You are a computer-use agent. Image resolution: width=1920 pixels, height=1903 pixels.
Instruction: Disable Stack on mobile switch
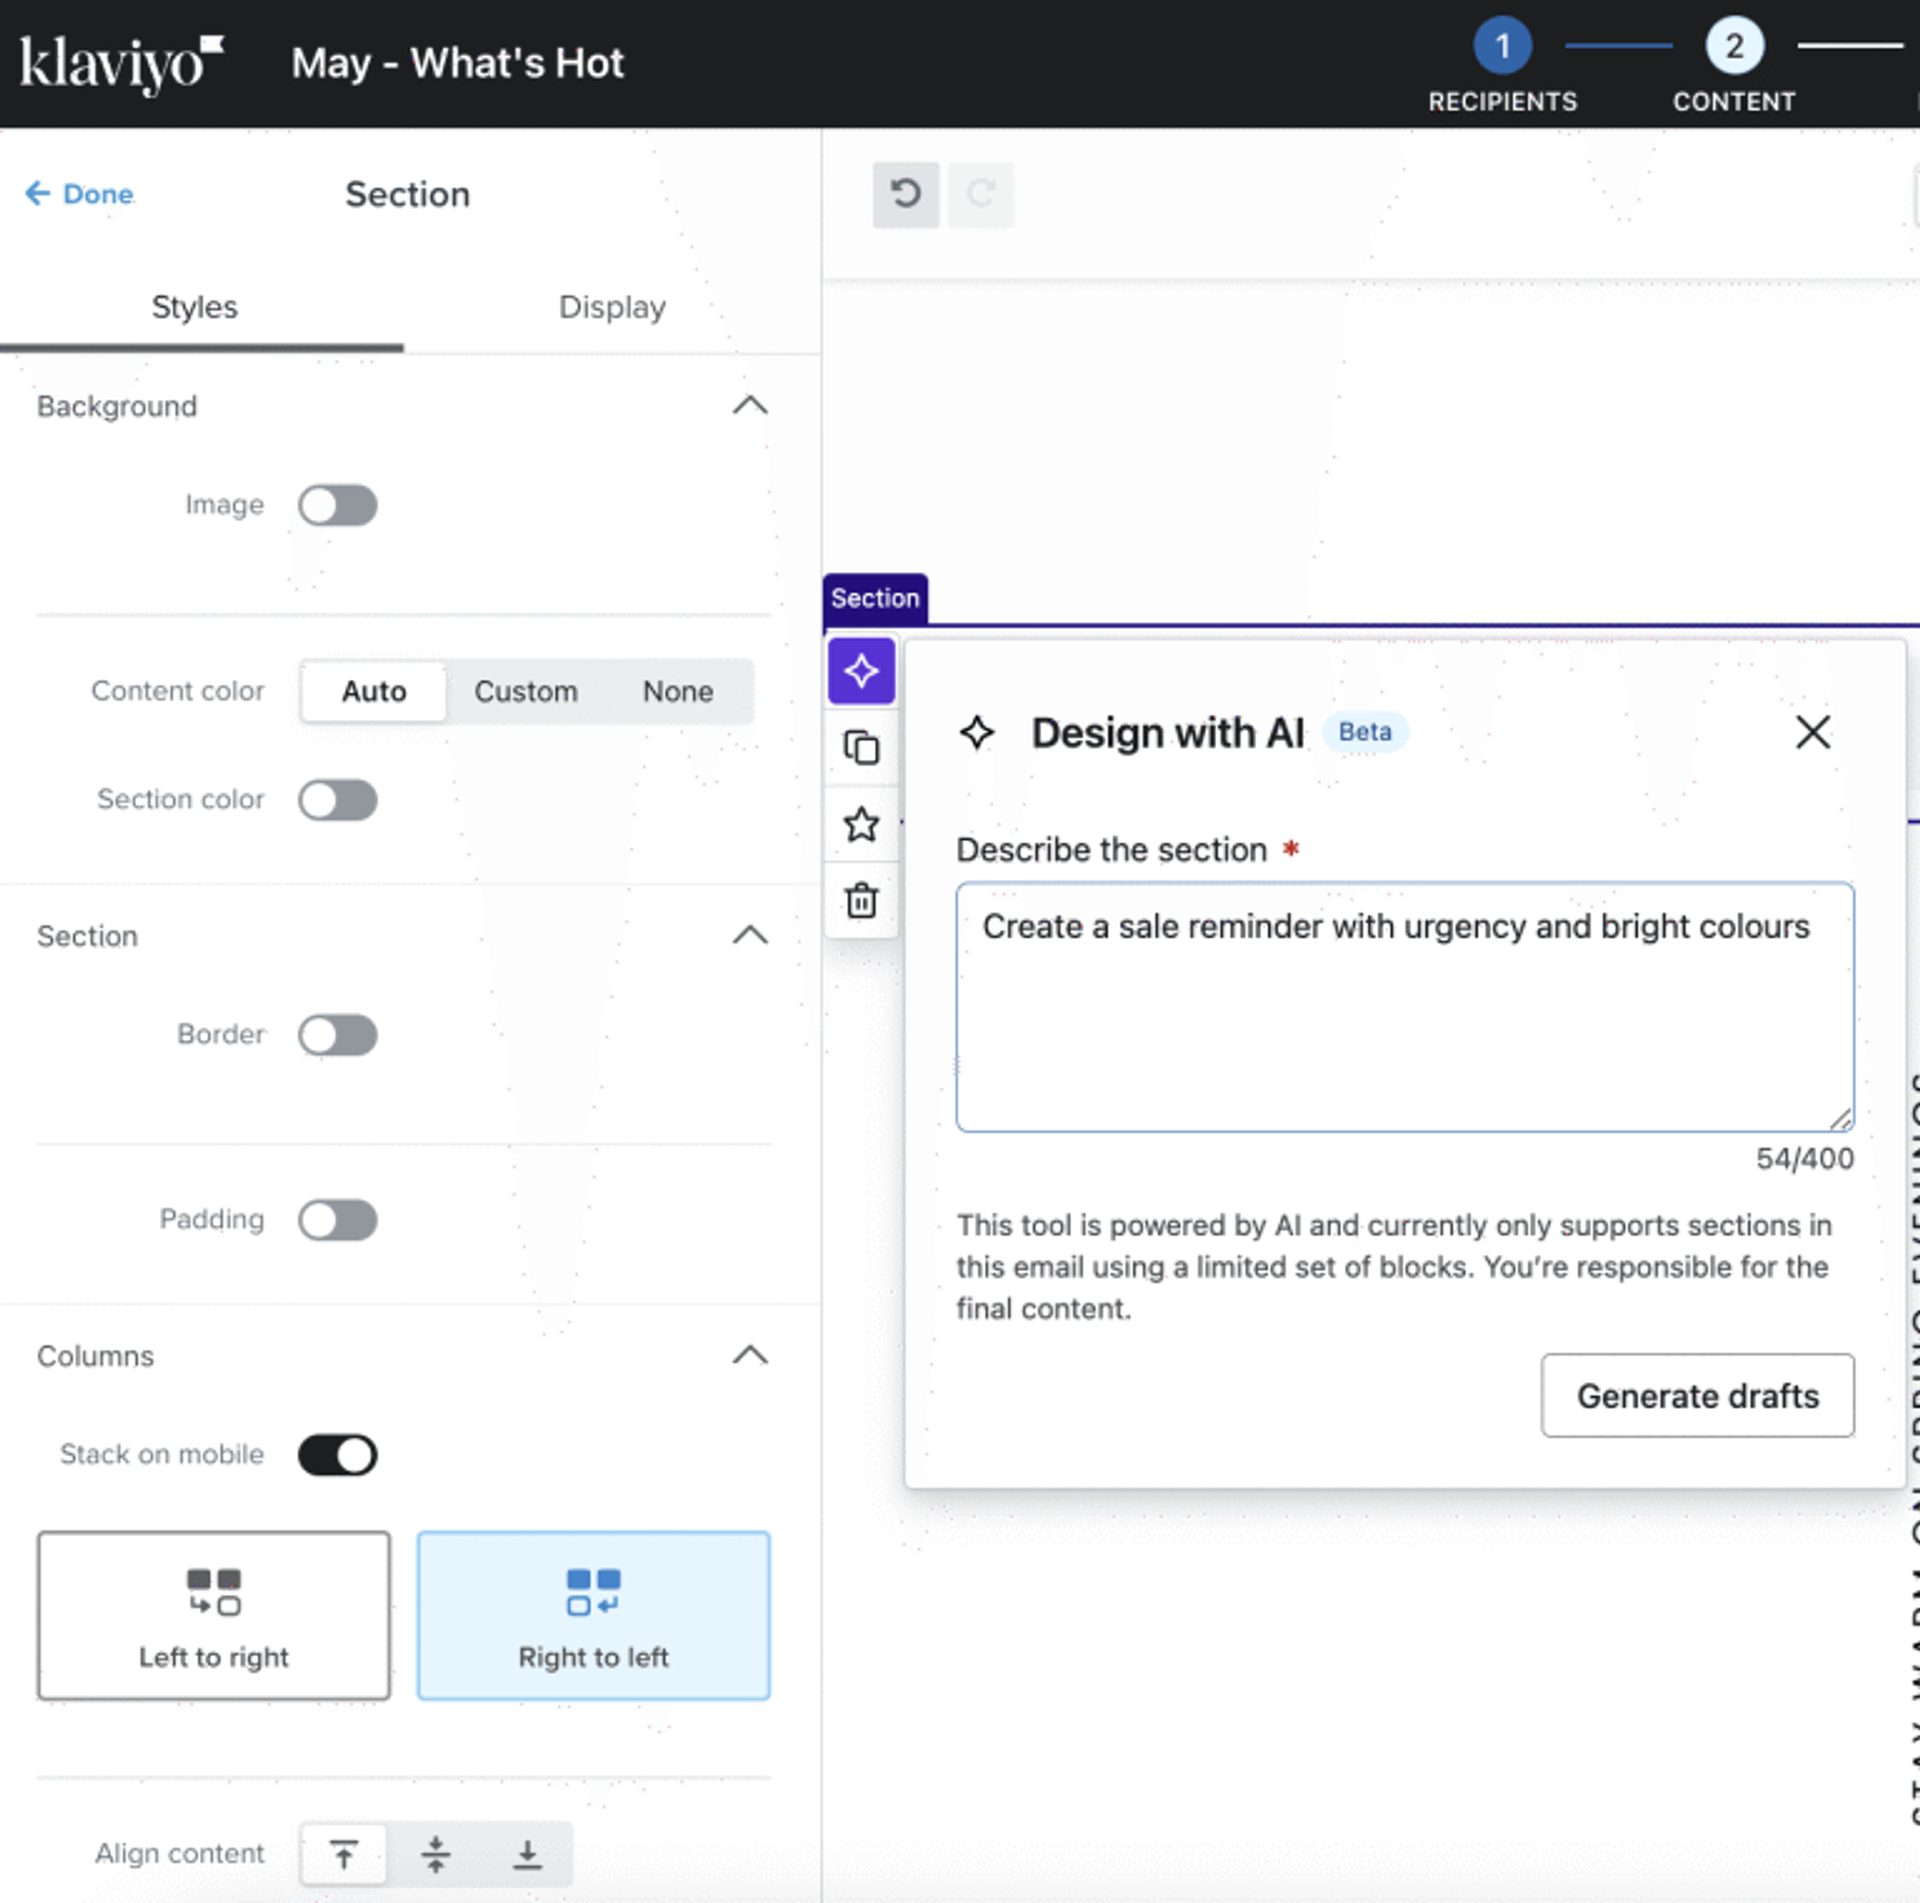coord(338,1455)
